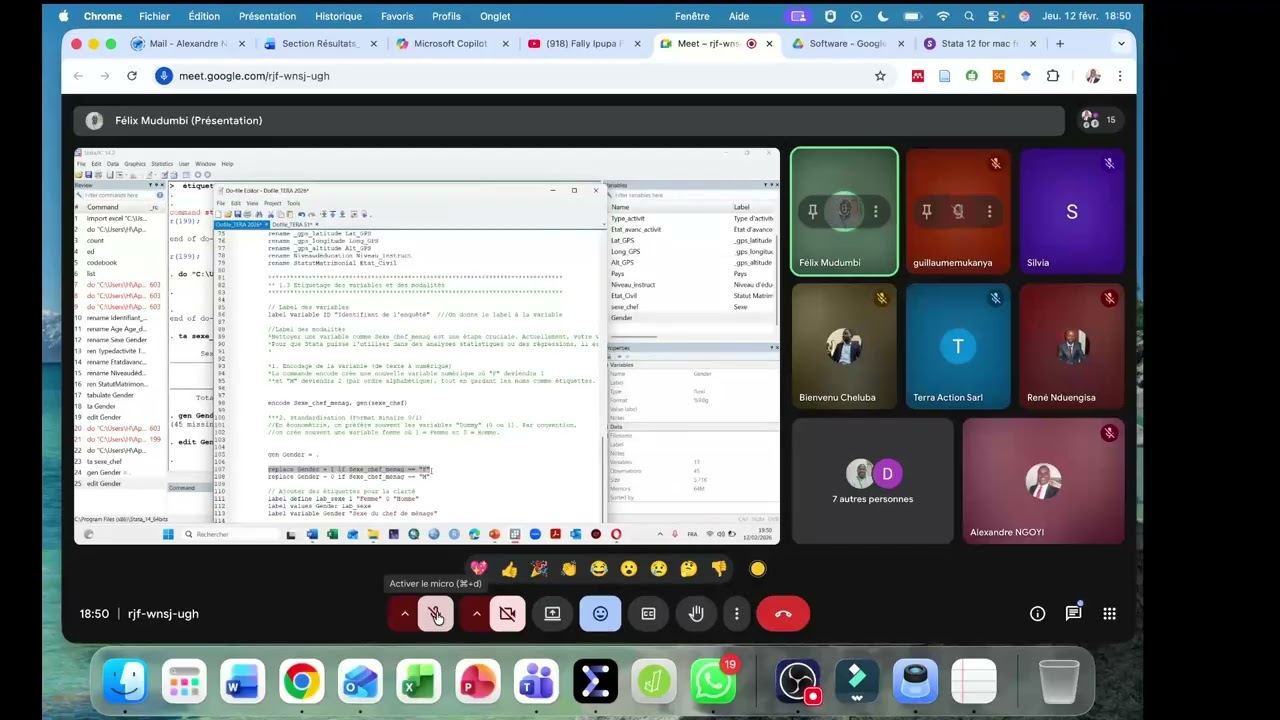Switch to Section Résultats browser tab
This screenshot has width=1280, height=720.
coord(320,44)
